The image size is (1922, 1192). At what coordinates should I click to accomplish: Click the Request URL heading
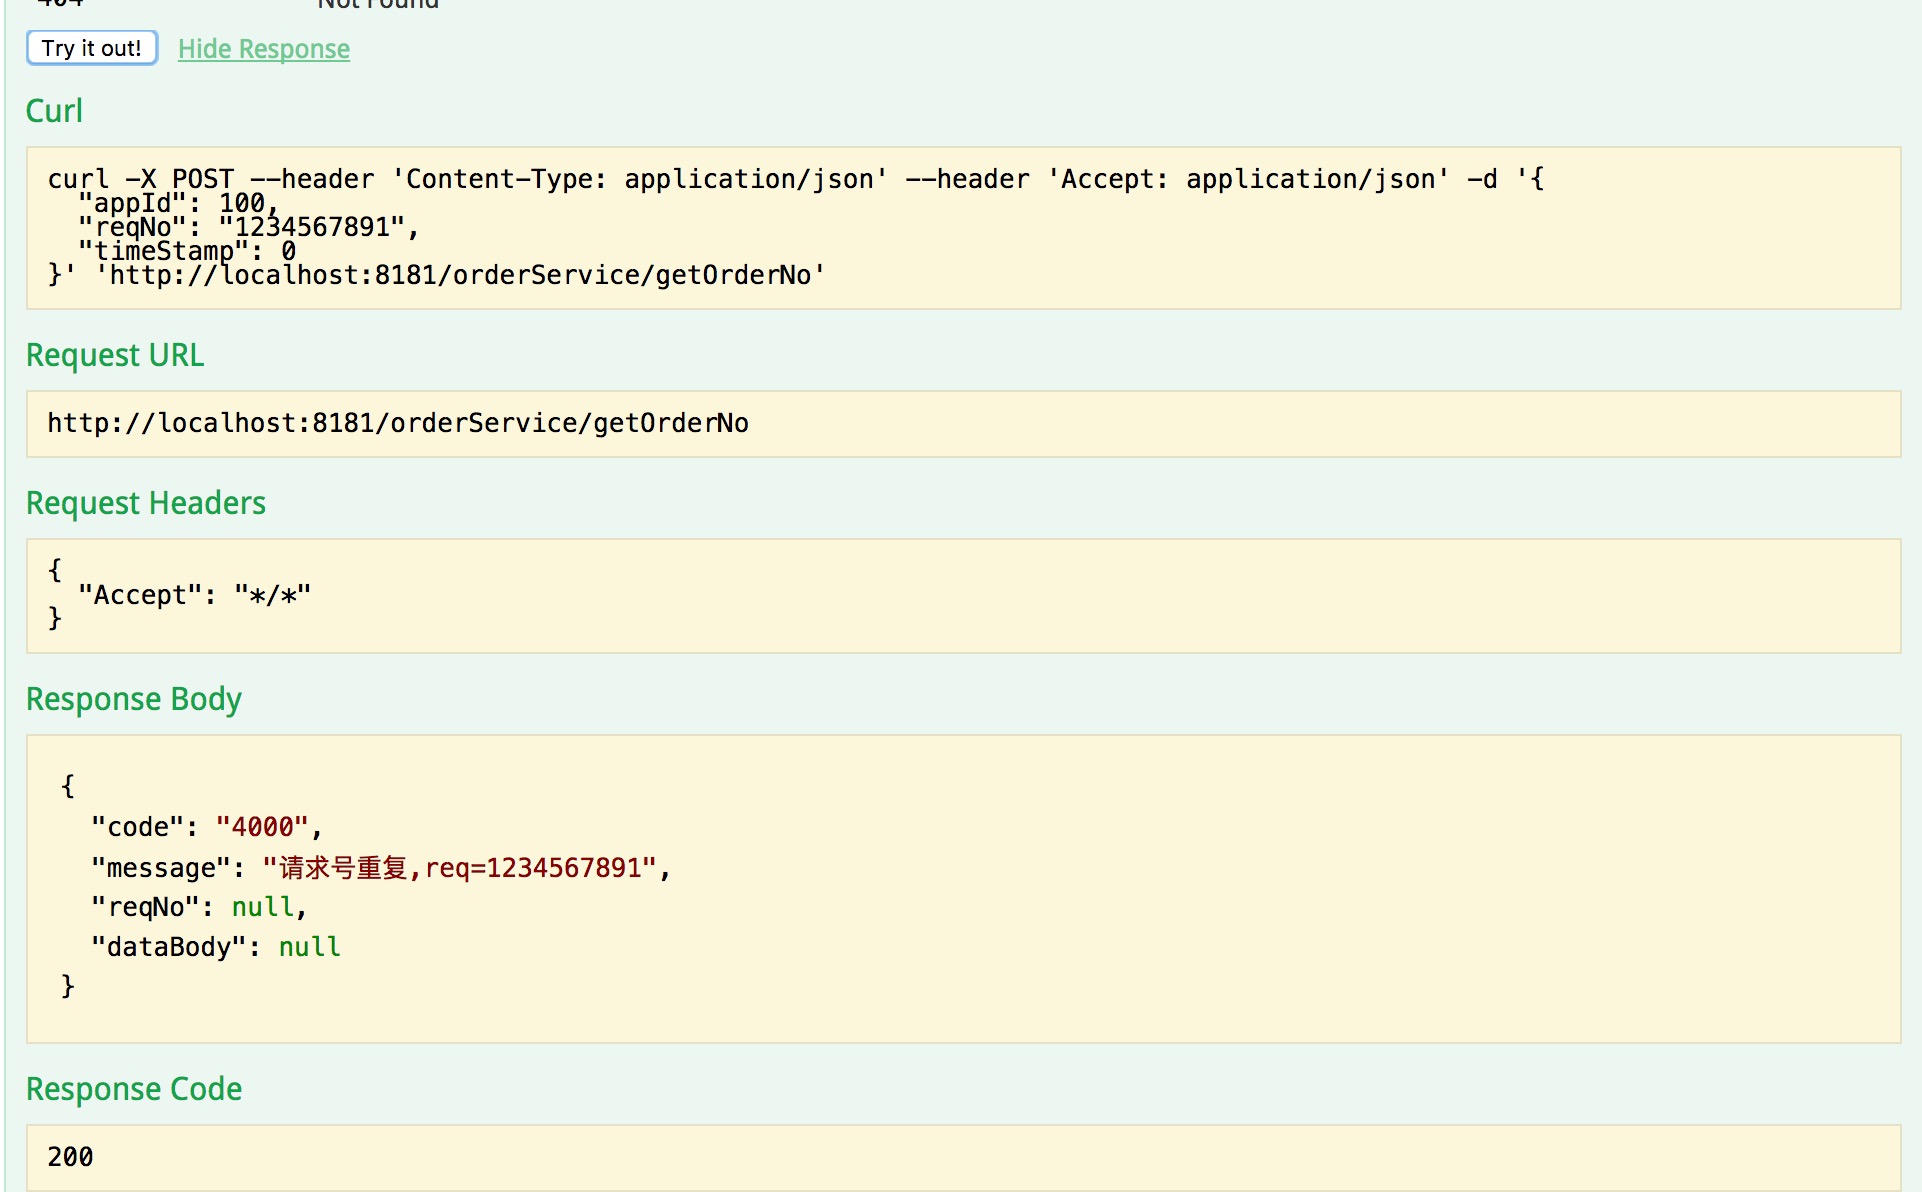[114, 355]
